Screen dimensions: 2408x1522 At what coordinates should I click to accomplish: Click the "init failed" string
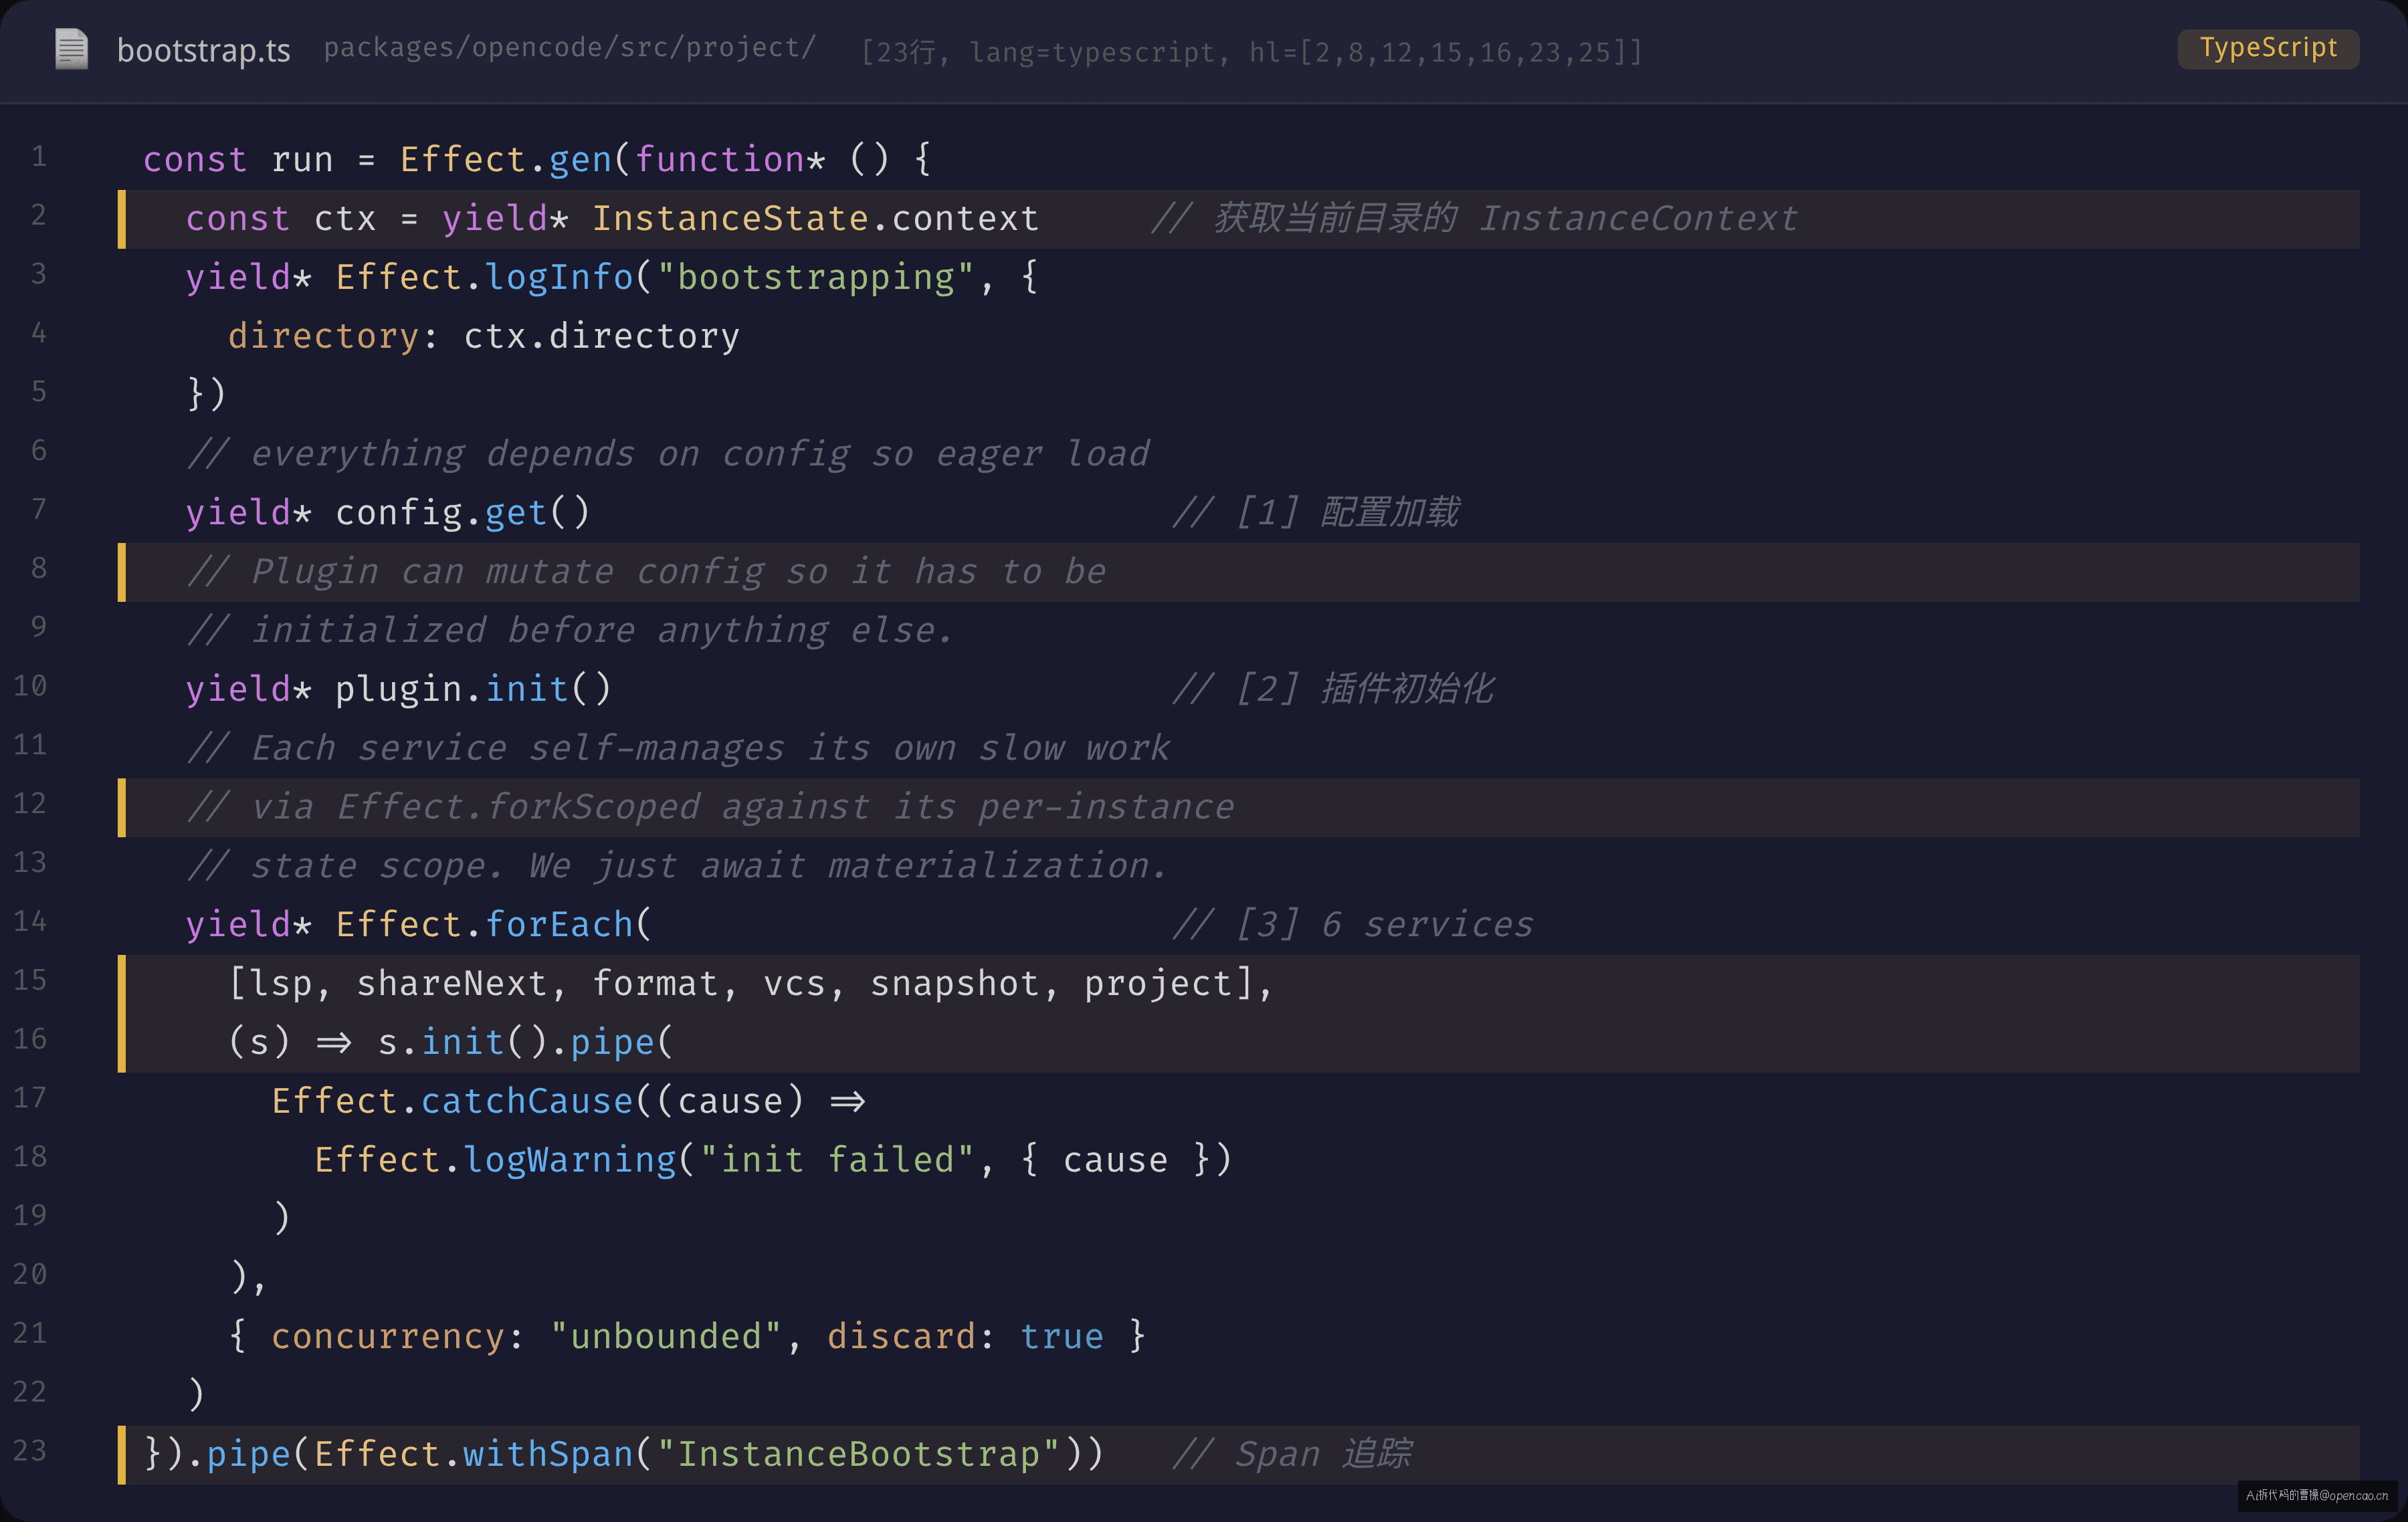pos(837,1161)
